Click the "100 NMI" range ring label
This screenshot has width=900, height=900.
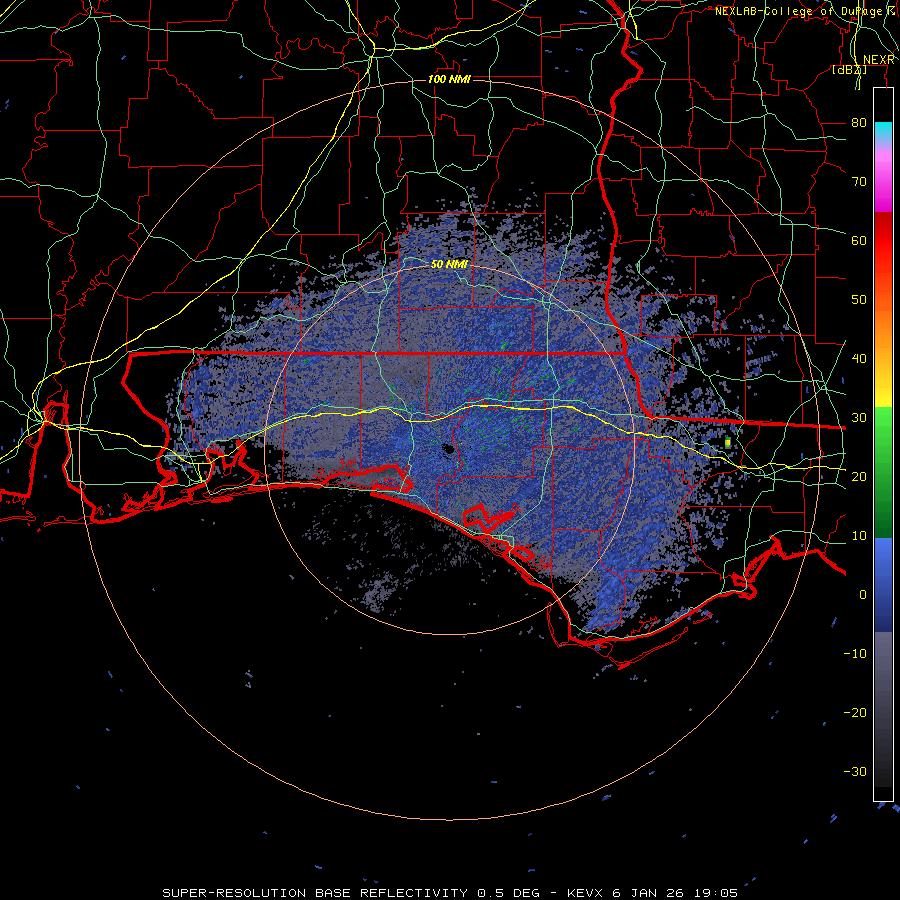click(x=449, y=79)
